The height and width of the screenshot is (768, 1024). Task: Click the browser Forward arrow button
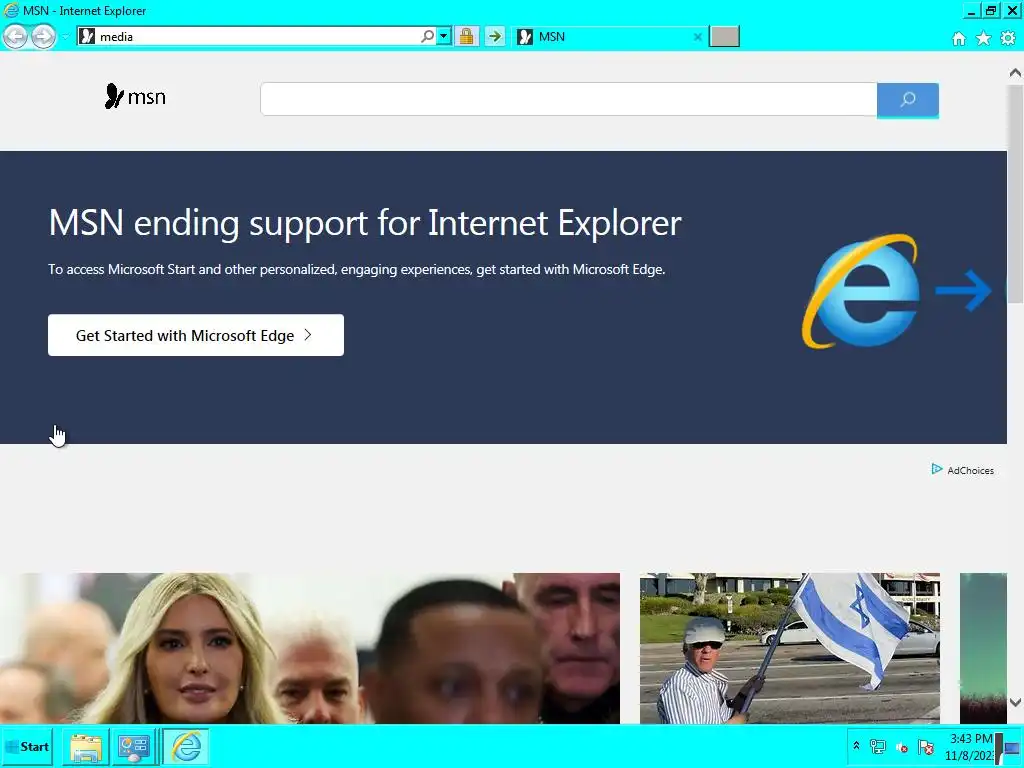(43, 37)
